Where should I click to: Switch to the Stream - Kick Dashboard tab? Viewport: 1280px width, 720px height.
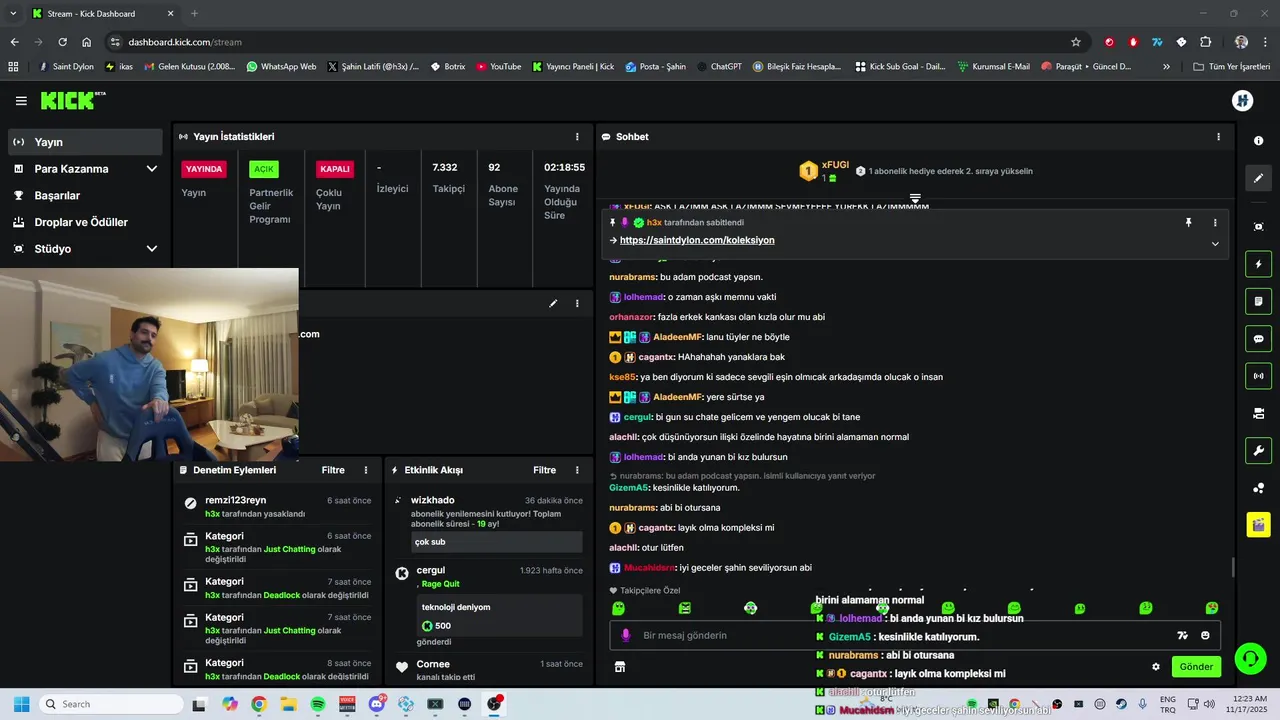point(101,14)
